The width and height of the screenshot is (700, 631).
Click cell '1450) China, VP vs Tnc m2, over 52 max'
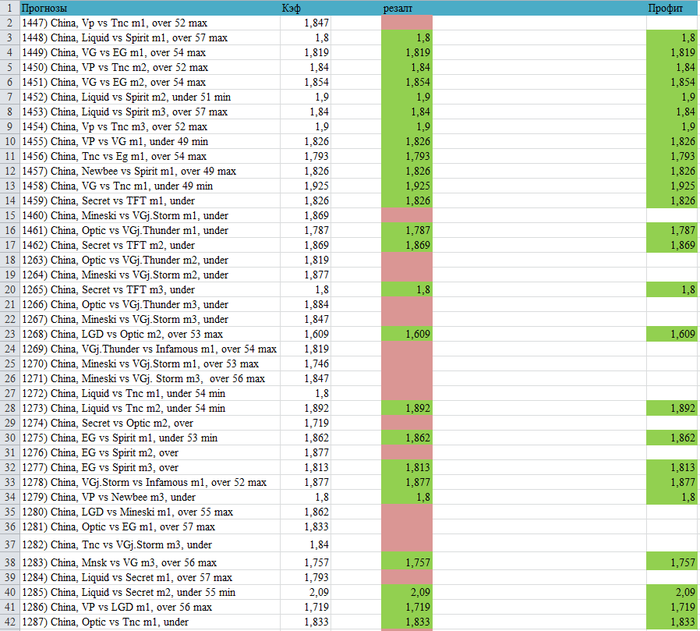[x=150, y=67]
